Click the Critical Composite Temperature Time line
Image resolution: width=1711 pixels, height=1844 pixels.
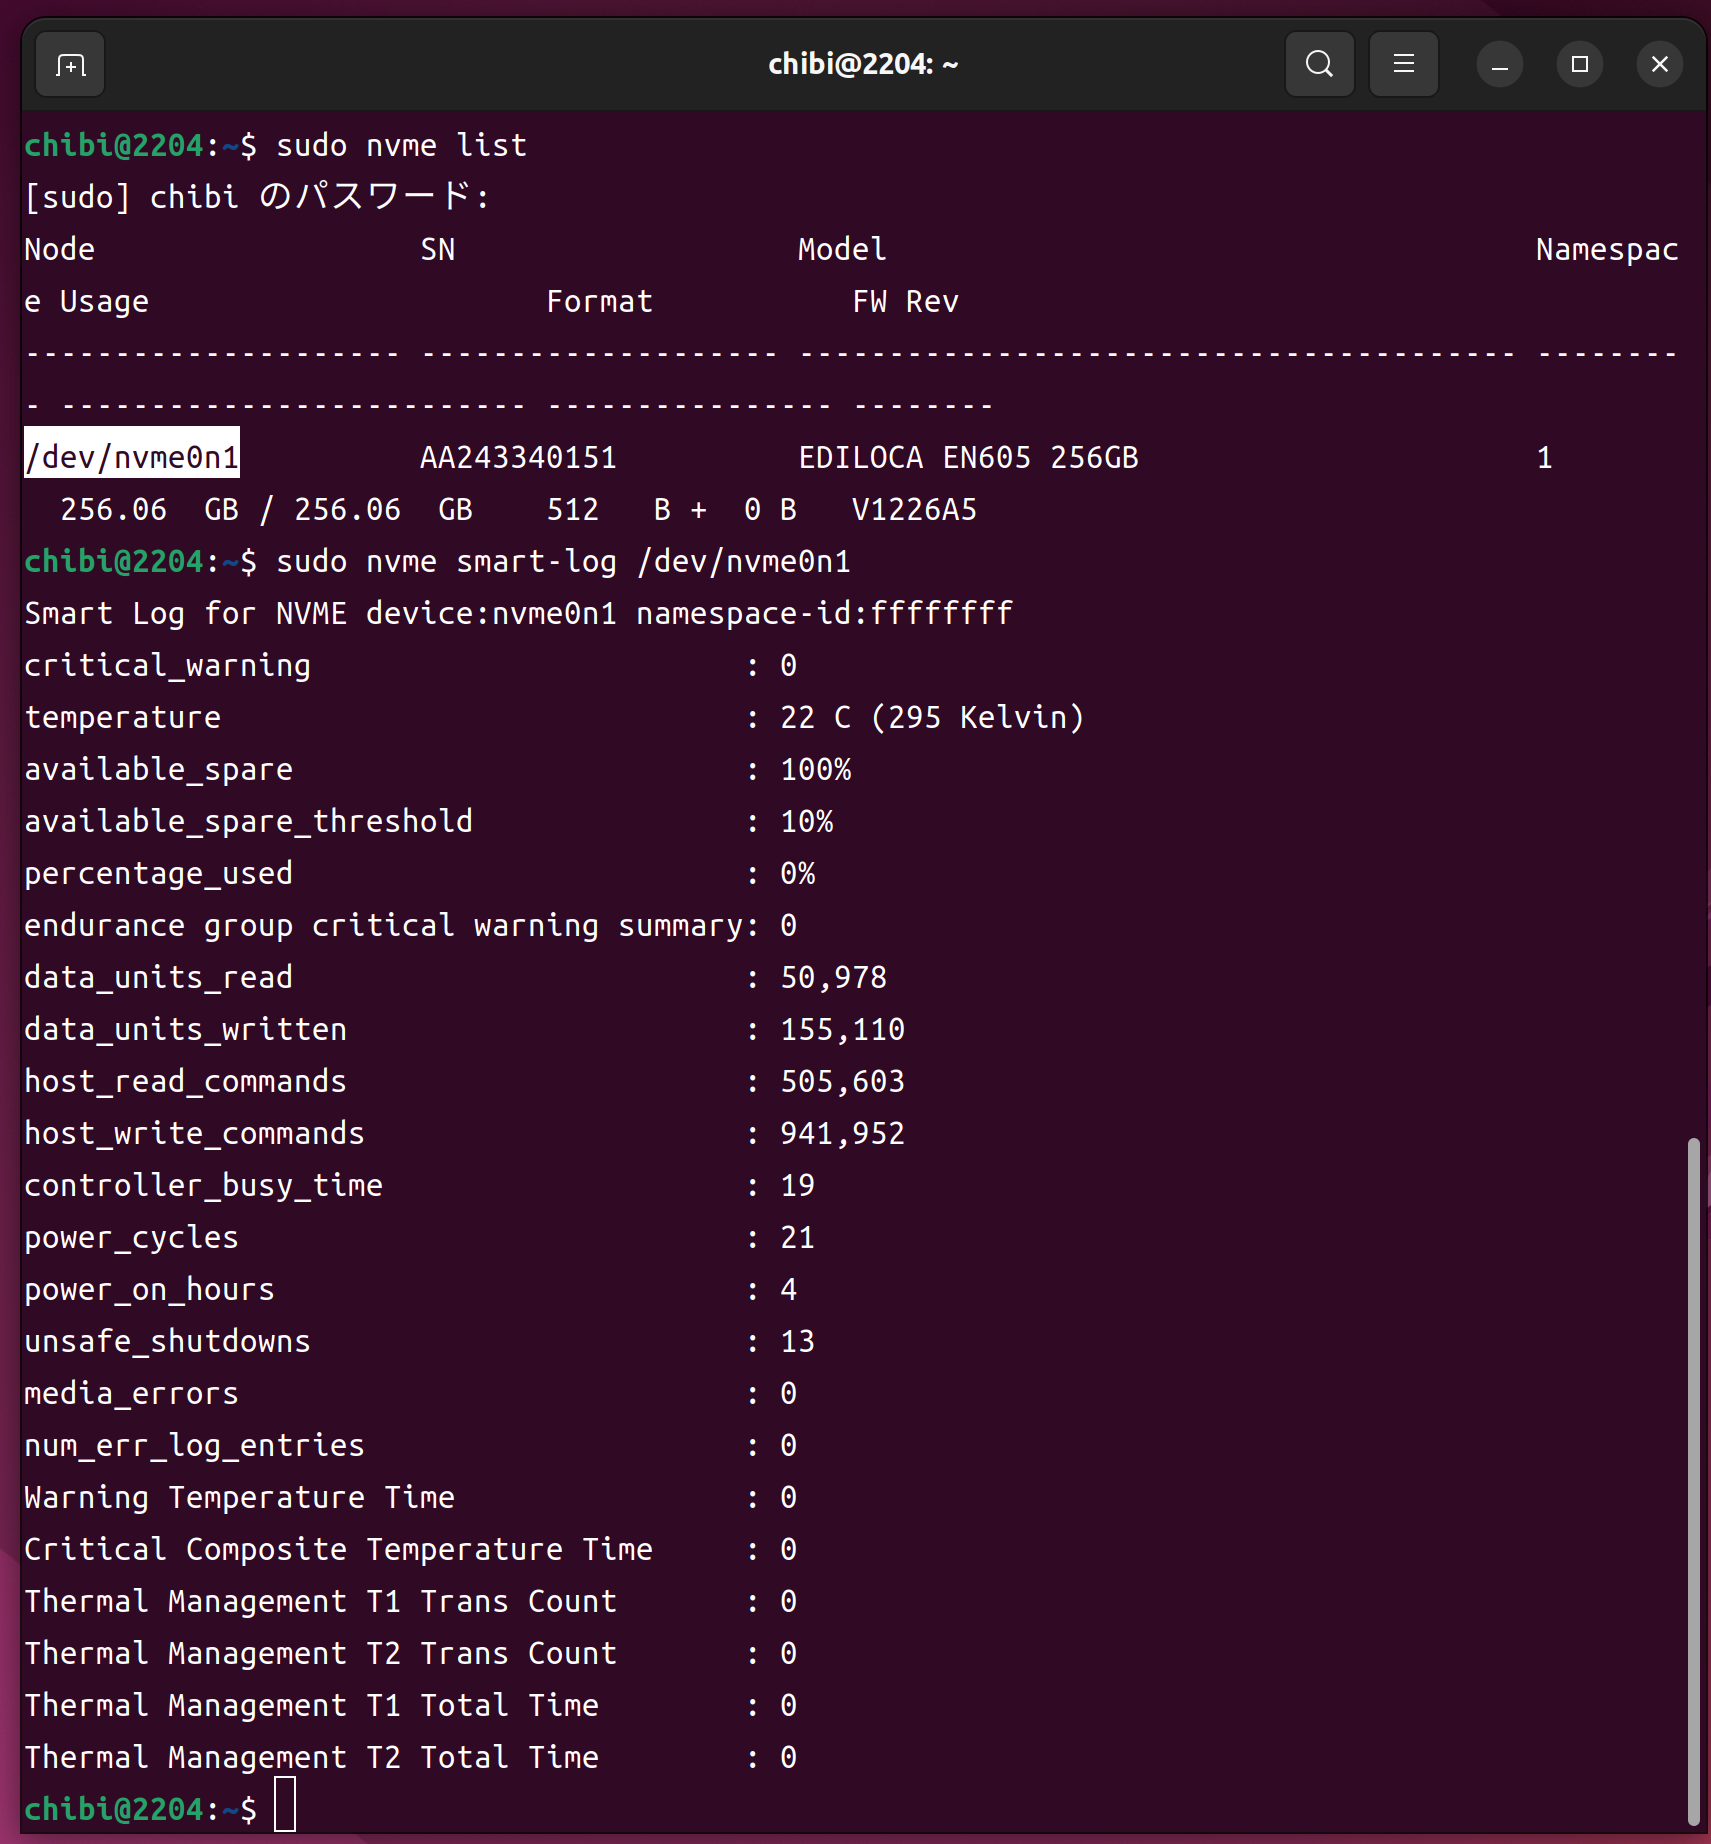coord(338,1550)
